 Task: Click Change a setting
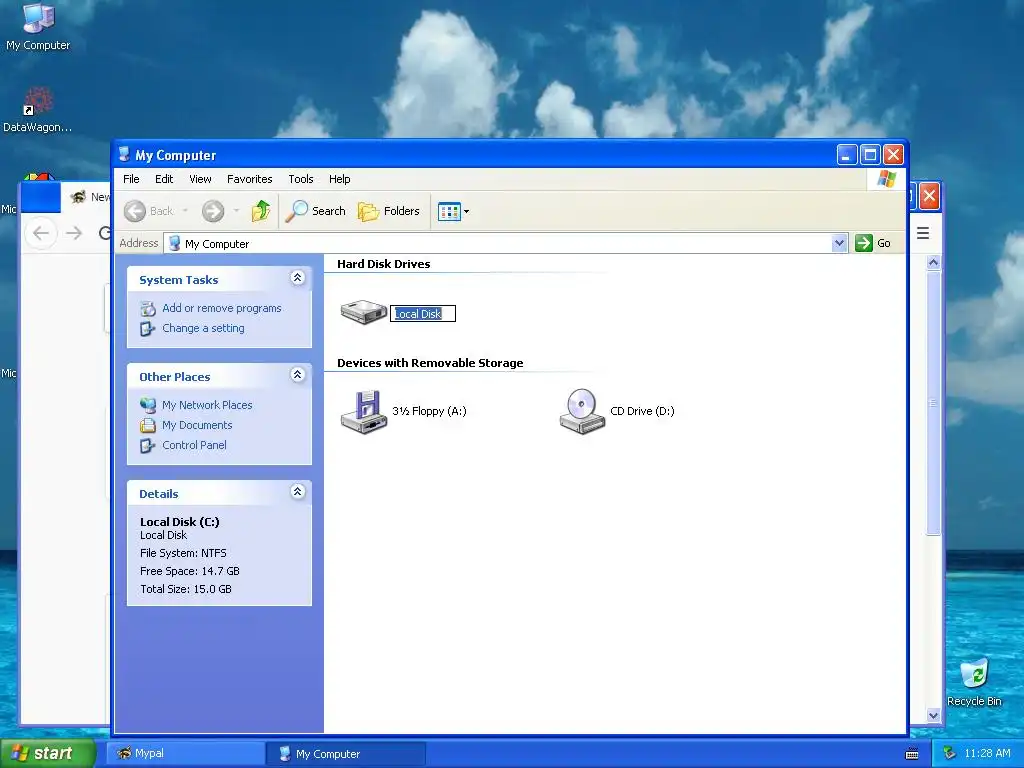point(203,328)
